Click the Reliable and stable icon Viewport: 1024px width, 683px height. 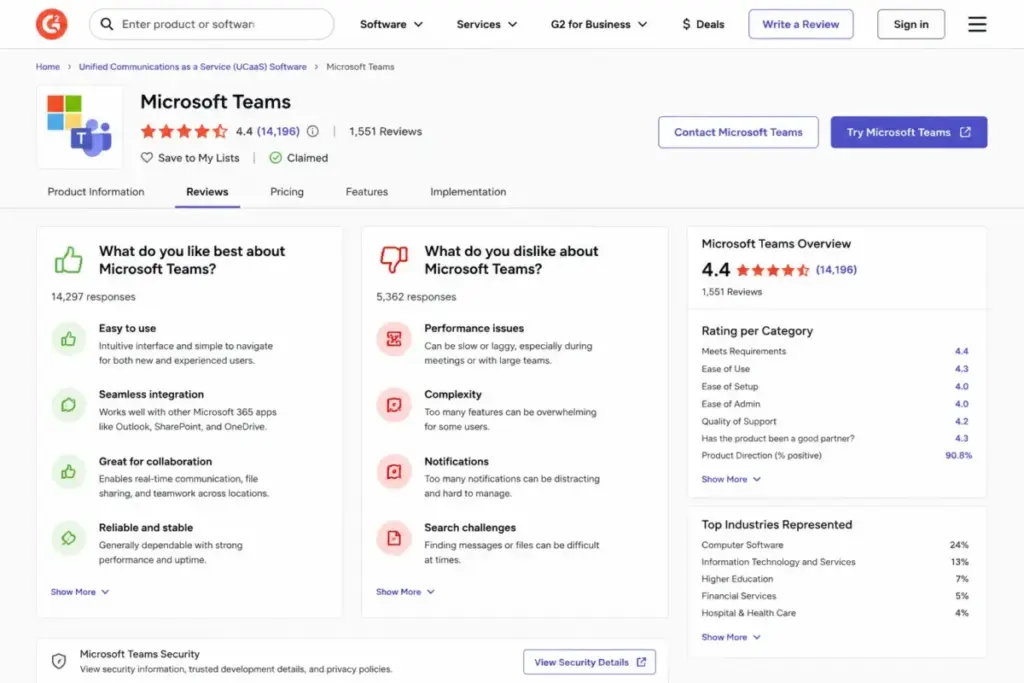[69, 538]
